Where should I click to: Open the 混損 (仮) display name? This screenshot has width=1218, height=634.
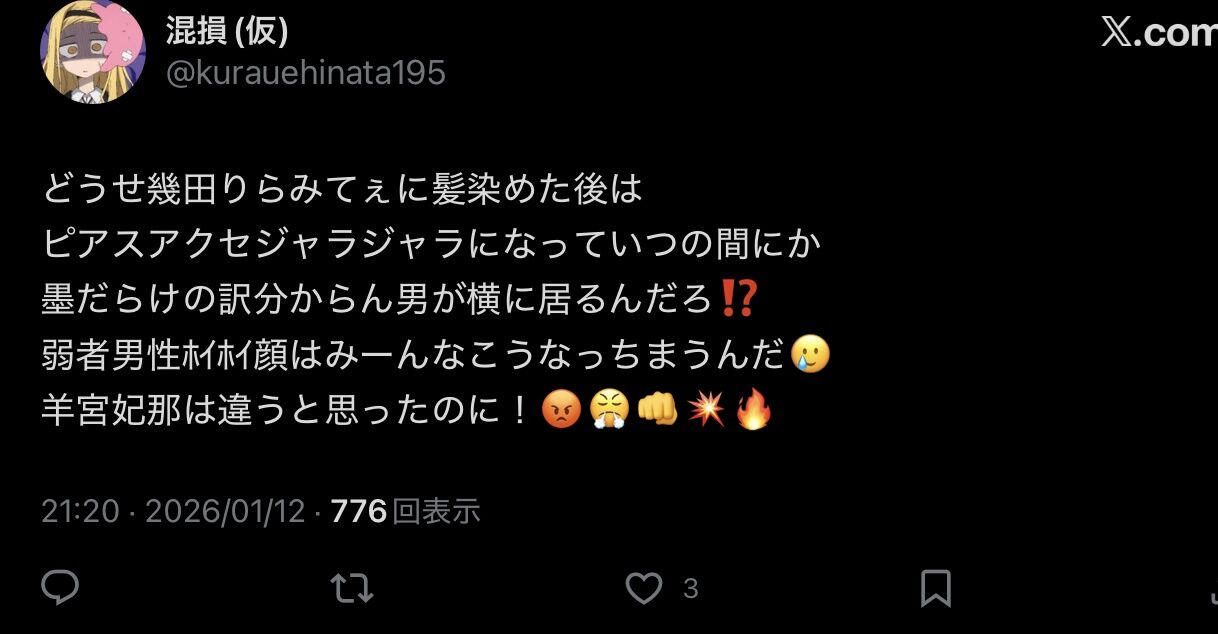(x=227, y=32)
